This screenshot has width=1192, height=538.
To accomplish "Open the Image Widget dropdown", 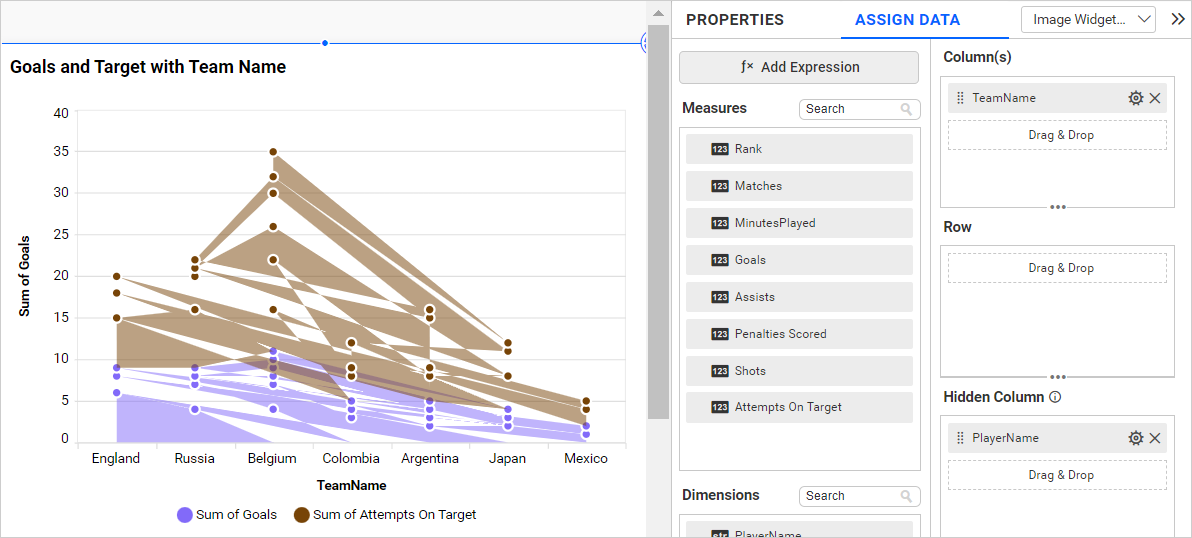I will pos(1088,19).
